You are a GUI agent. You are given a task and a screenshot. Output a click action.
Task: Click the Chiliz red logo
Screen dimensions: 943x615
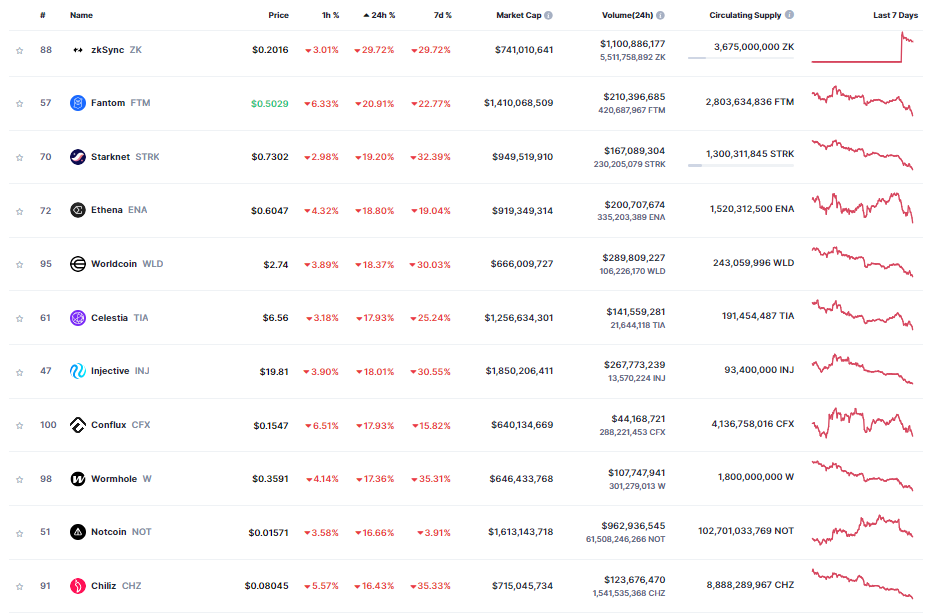pos(78,586)
